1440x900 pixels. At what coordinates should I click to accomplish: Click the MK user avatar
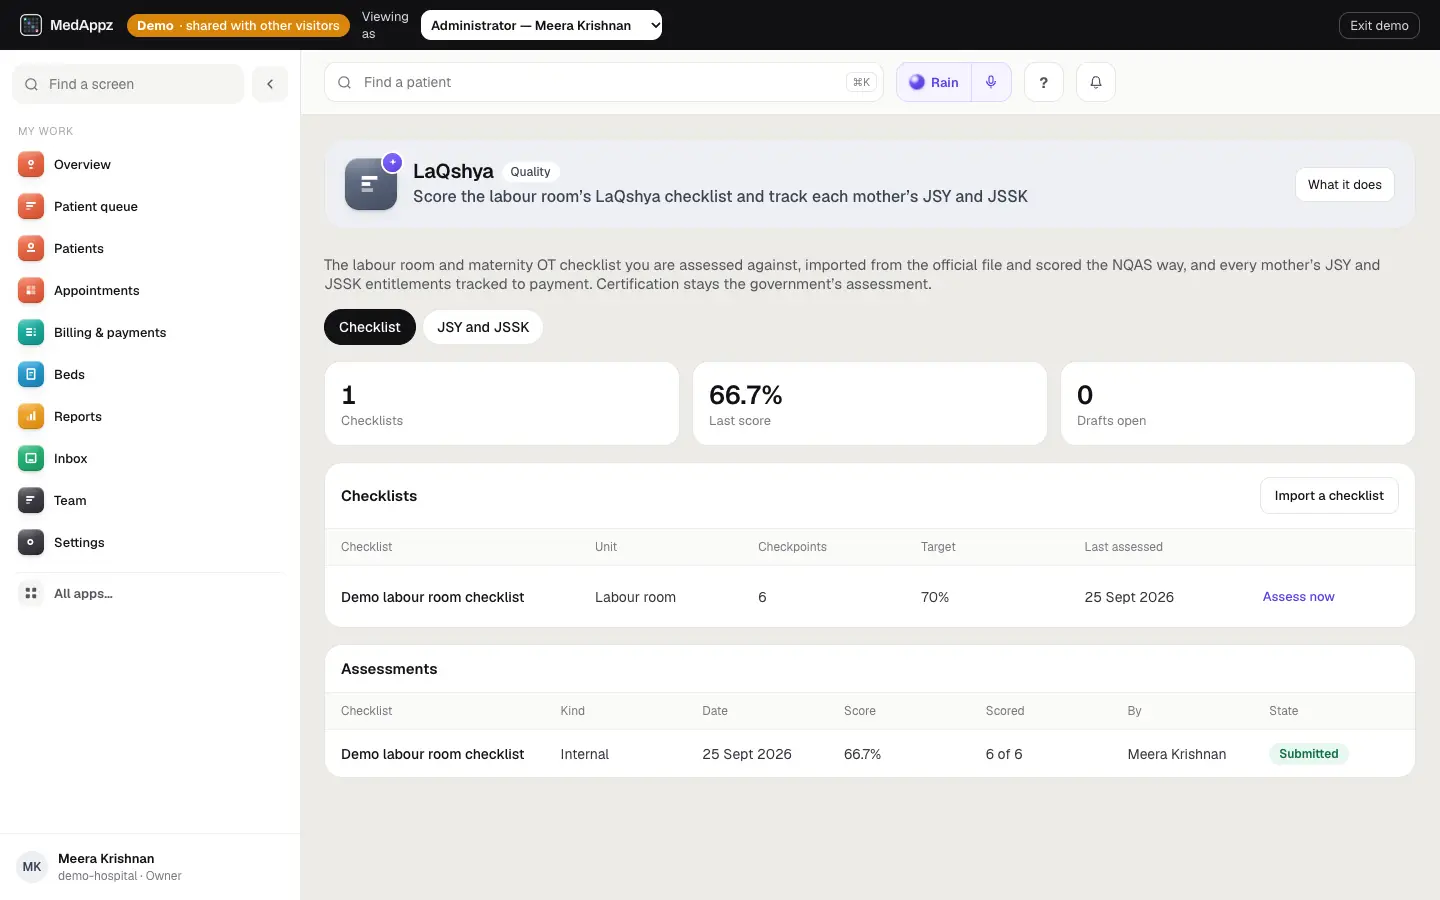tap(32, 867)
